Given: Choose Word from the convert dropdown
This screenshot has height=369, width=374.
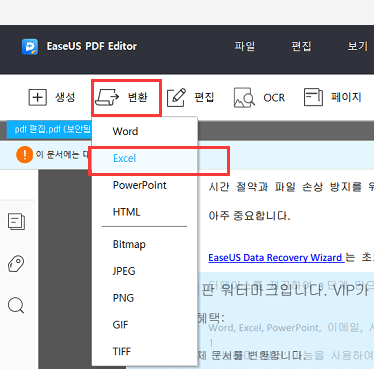Looking at the screenshot, I should [x=145, y=131].
